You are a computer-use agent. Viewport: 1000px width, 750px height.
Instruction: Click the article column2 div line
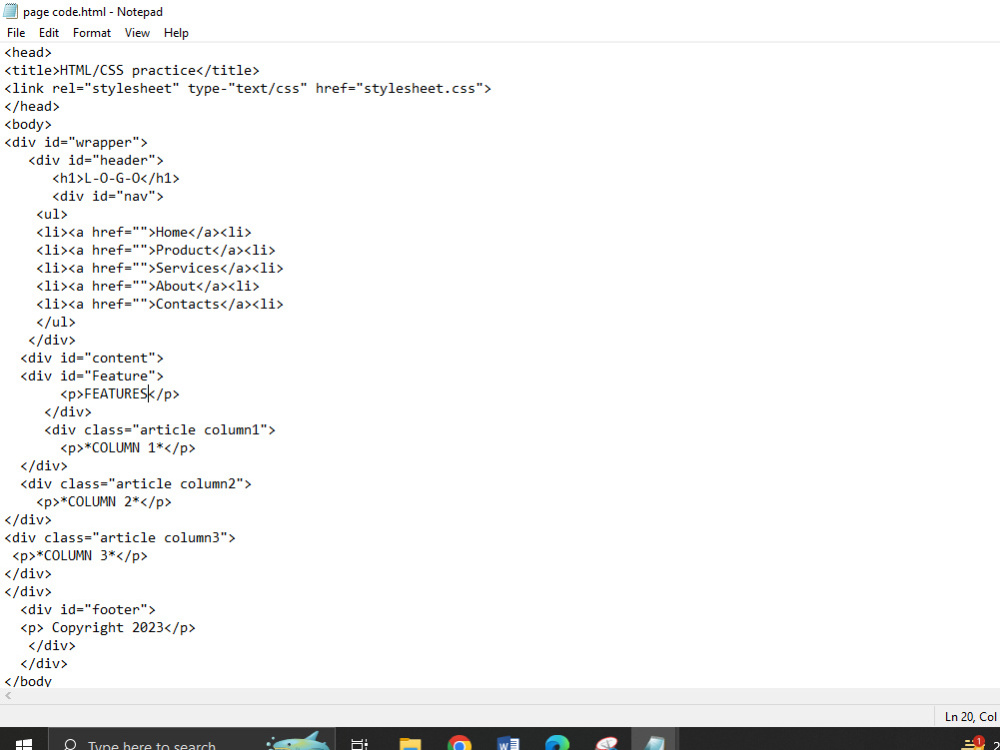[136, 483]
